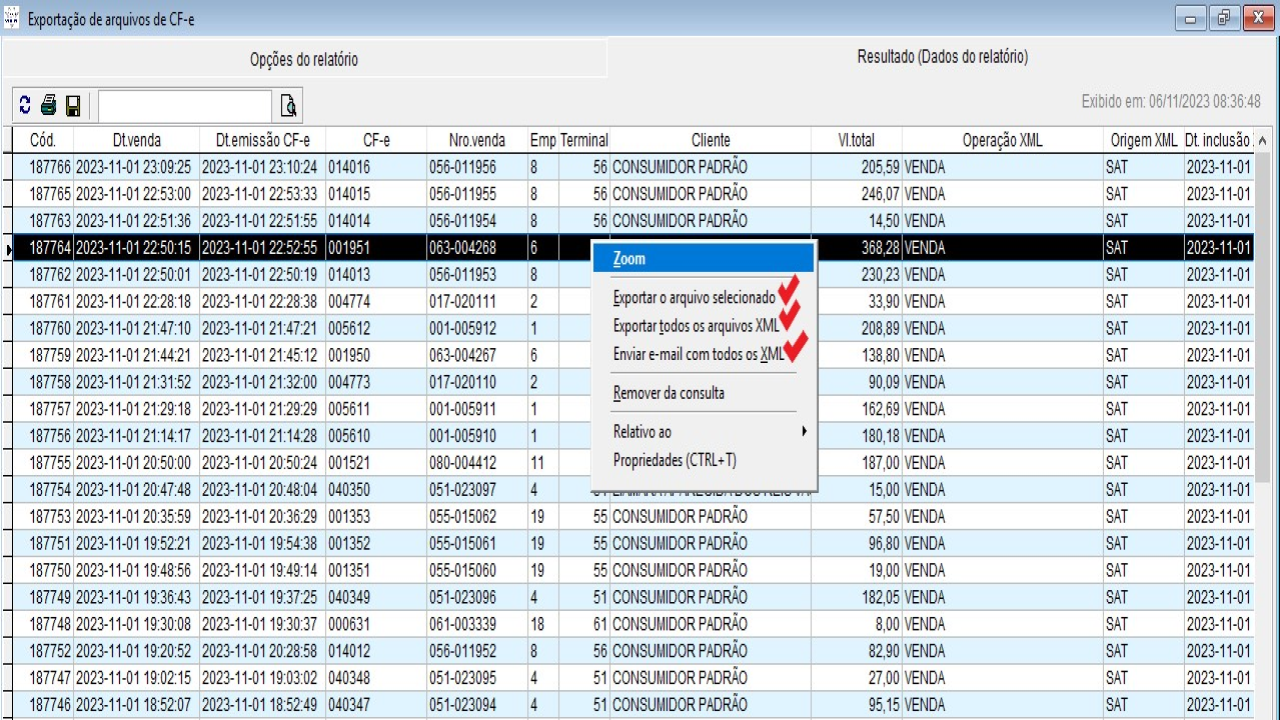The width and height of the screenshot is (1280, 720).
Task: Click the application icon in title bar
Action: 12,19
